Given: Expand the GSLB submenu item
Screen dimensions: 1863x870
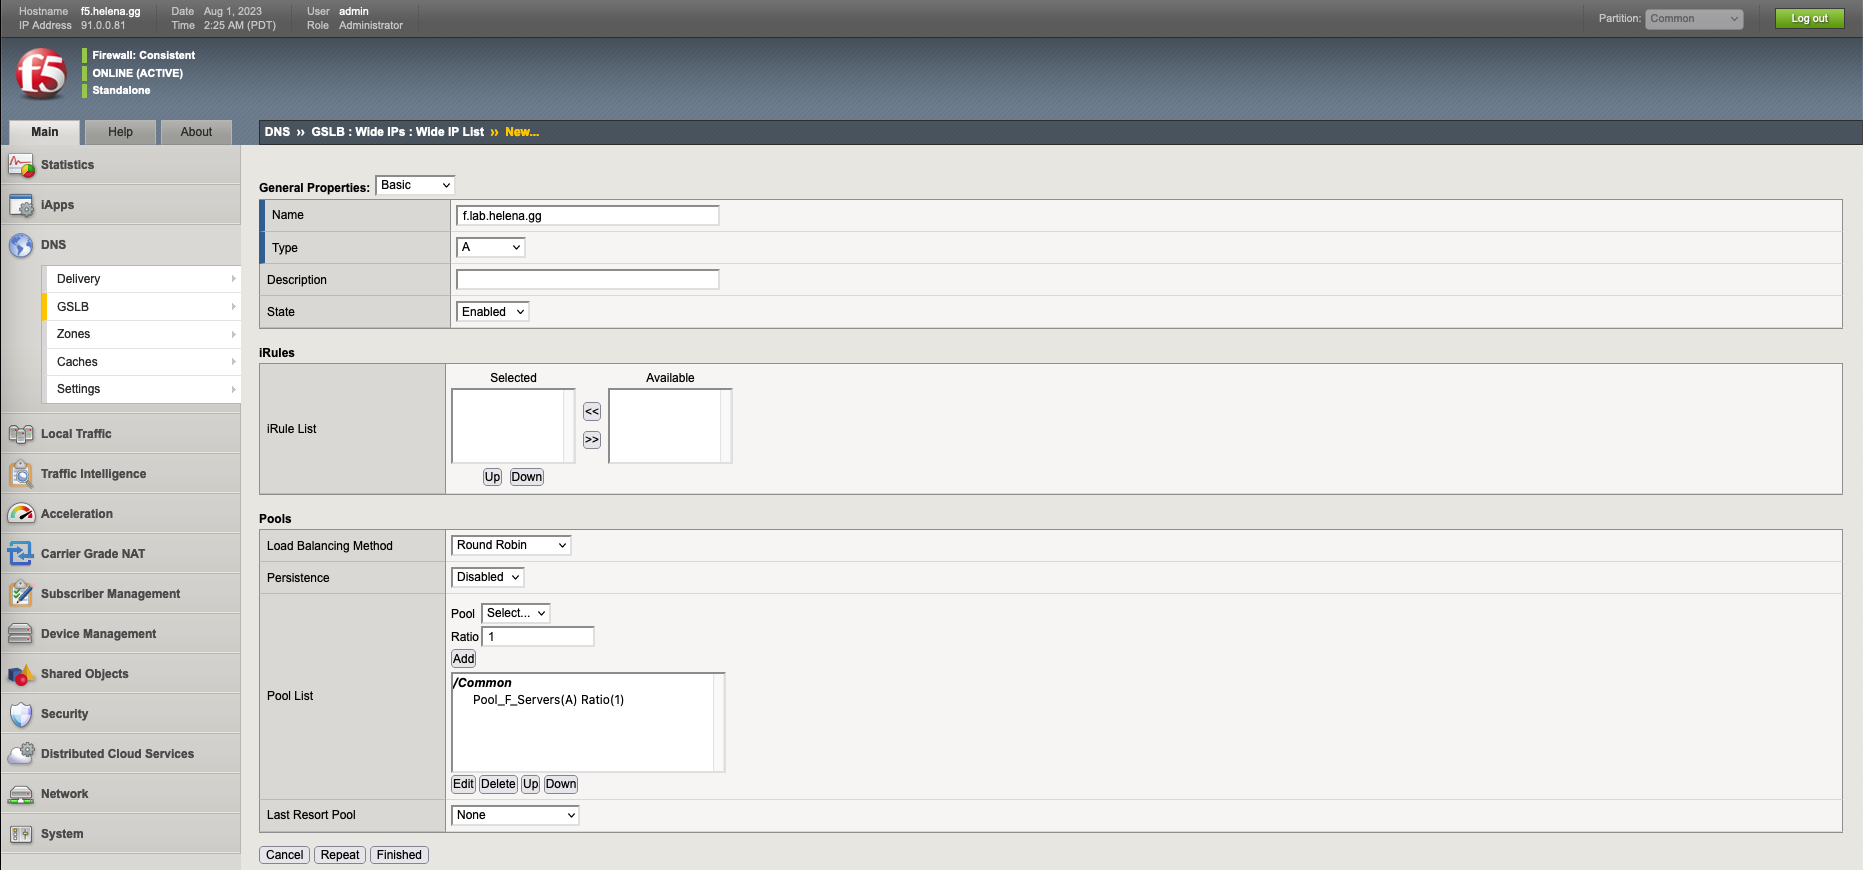Looking at the screenshot, I should (140, 307).
